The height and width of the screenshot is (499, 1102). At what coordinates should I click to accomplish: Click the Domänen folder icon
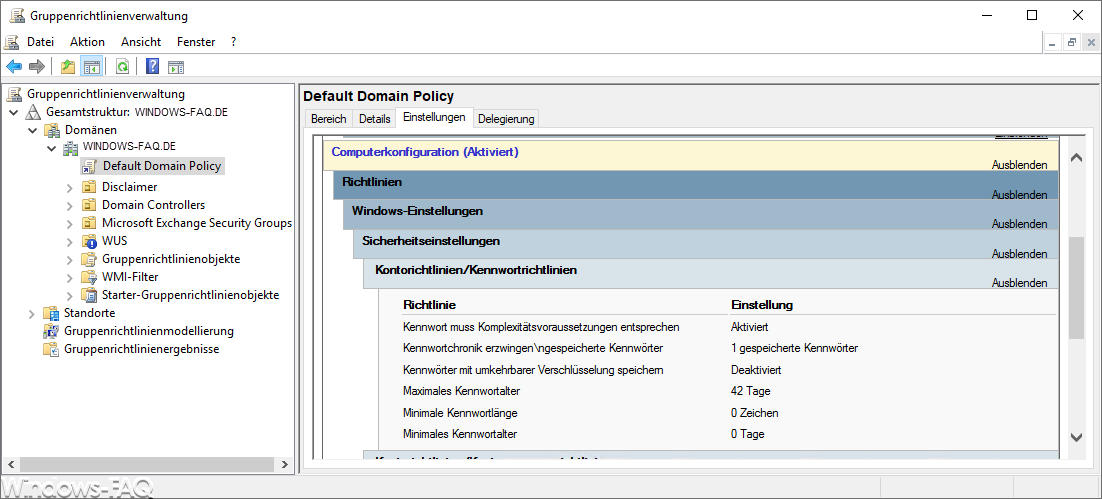pos(53,130)
